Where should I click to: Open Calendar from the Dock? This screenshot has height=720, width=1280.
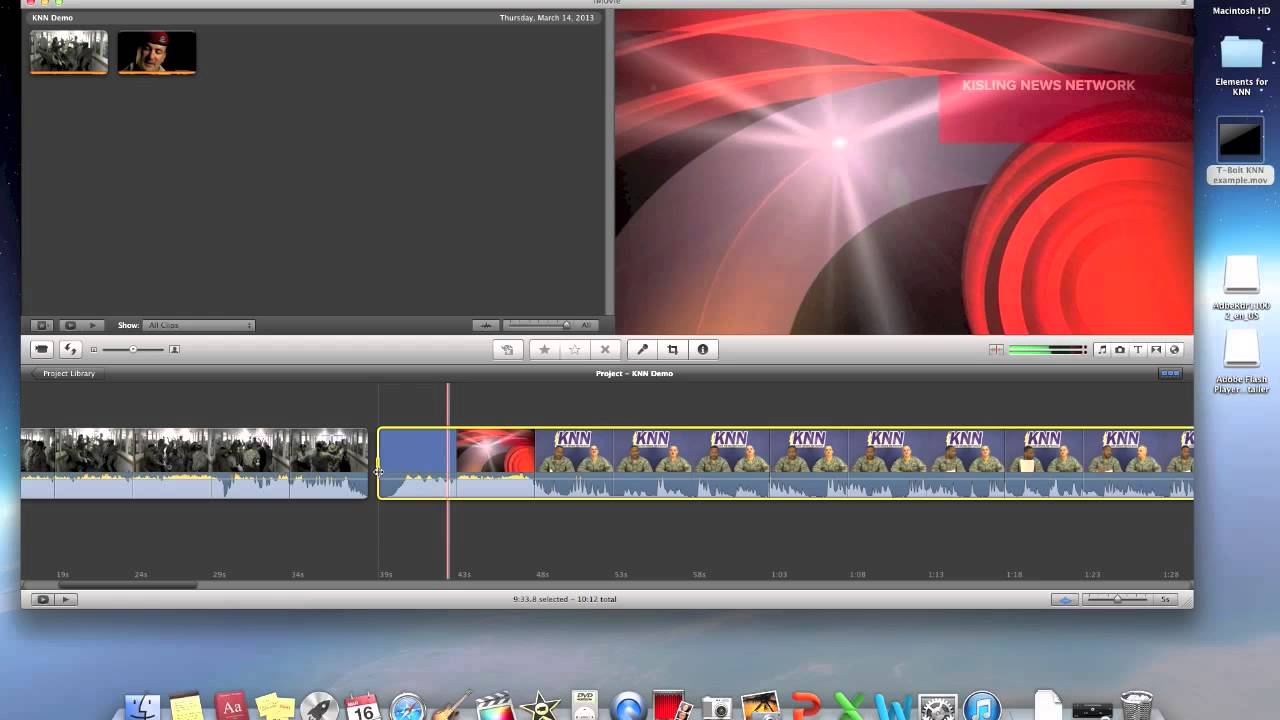pos(362,706)
